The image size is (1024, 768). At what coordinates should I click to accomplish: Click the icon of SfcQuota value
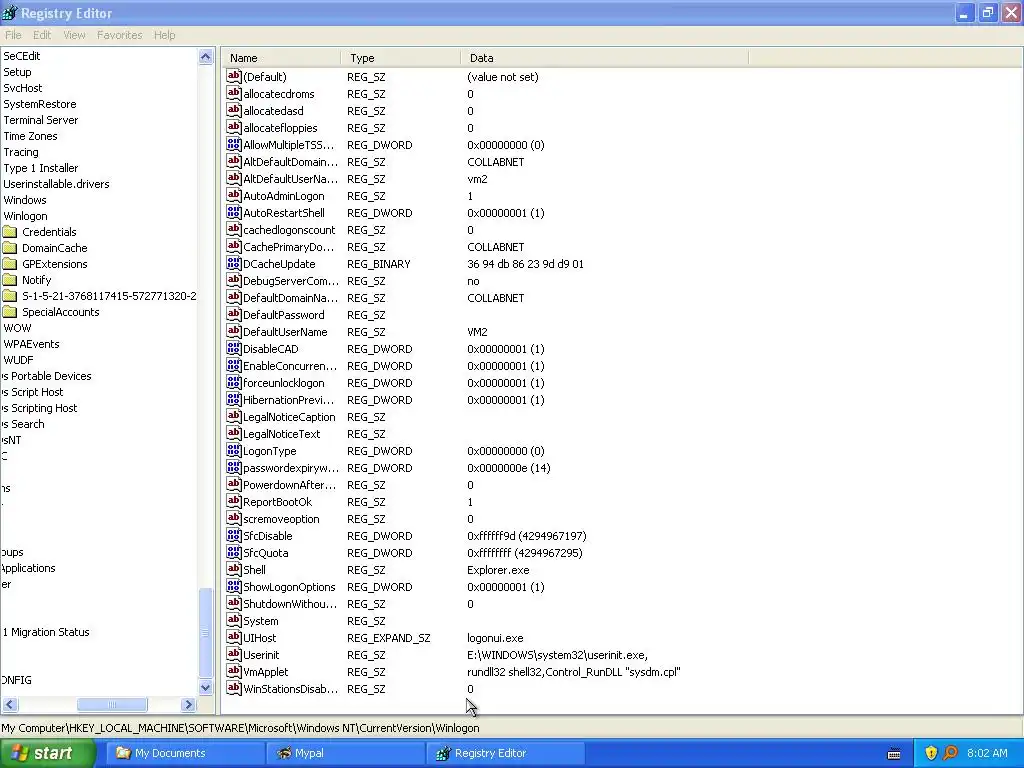point(234,552)
